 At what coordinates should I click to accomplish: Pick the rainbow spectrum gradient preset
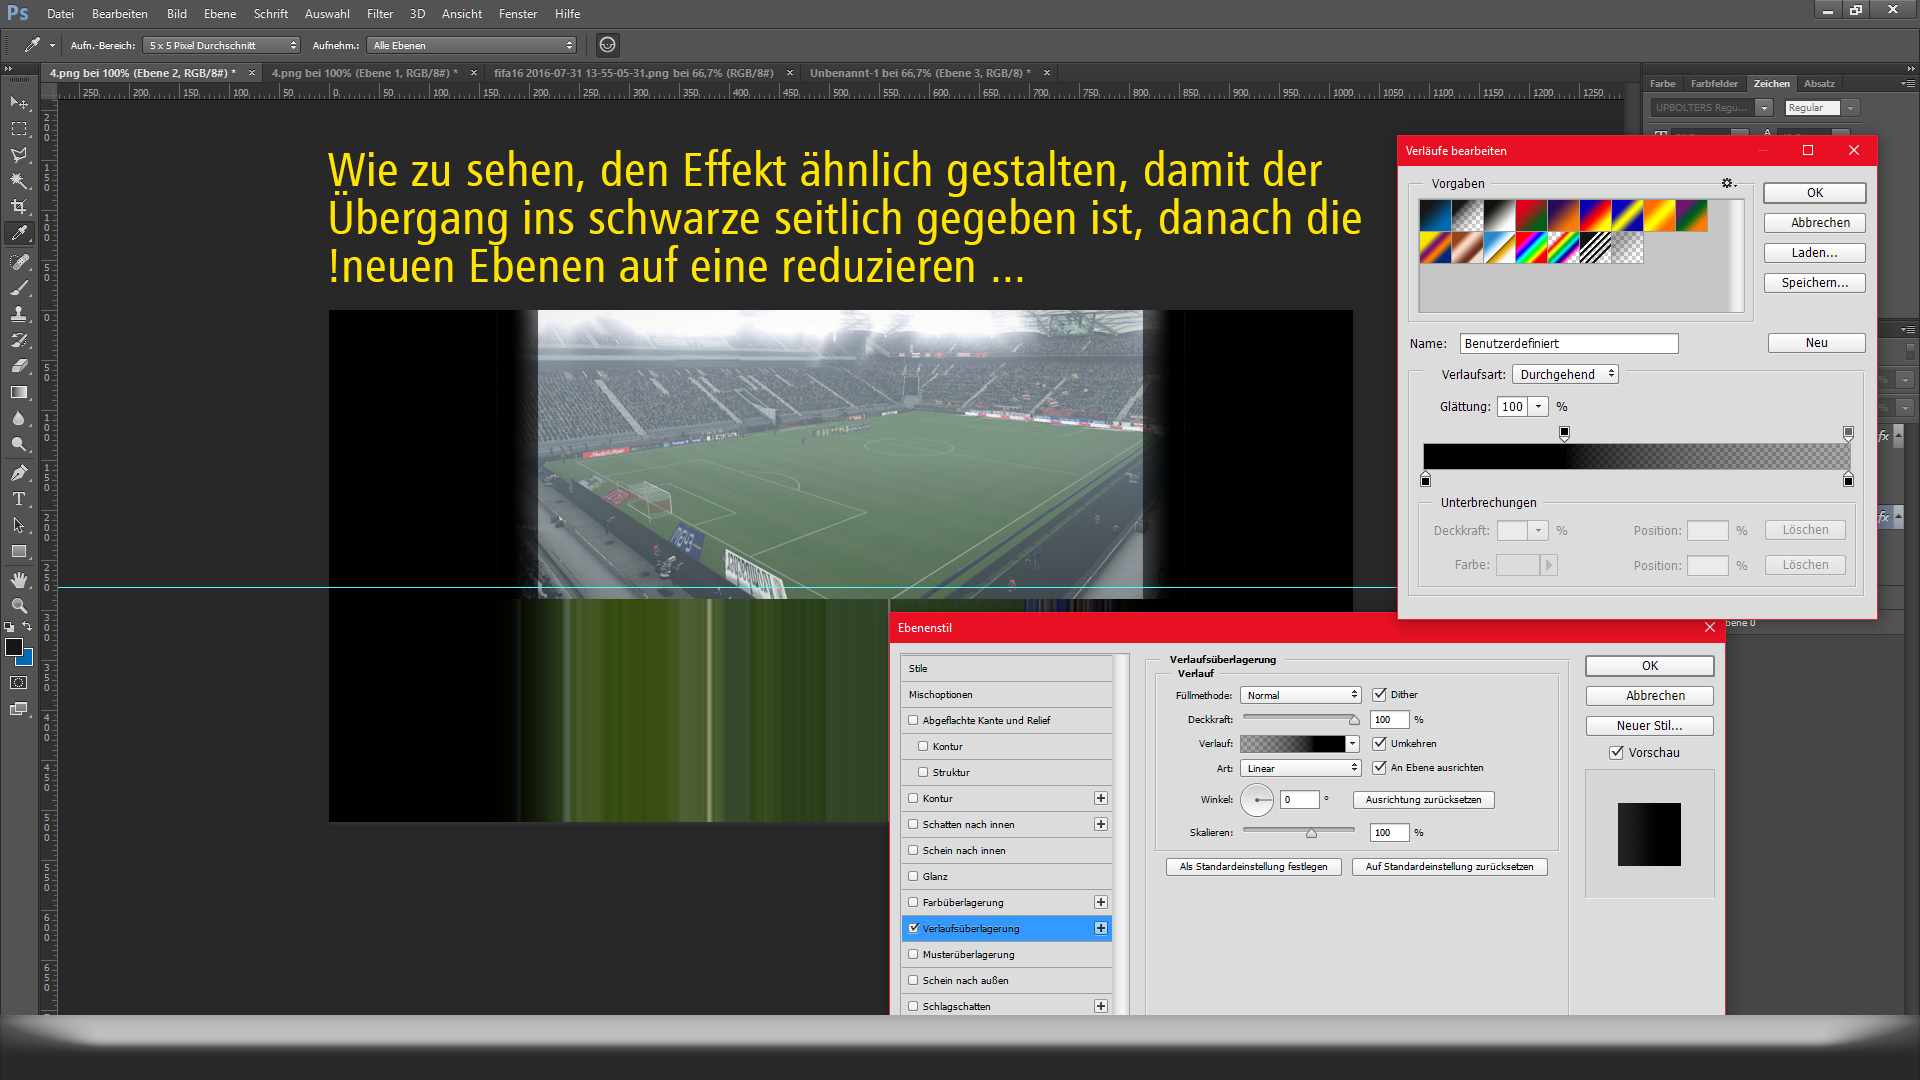click(1531, 247)
